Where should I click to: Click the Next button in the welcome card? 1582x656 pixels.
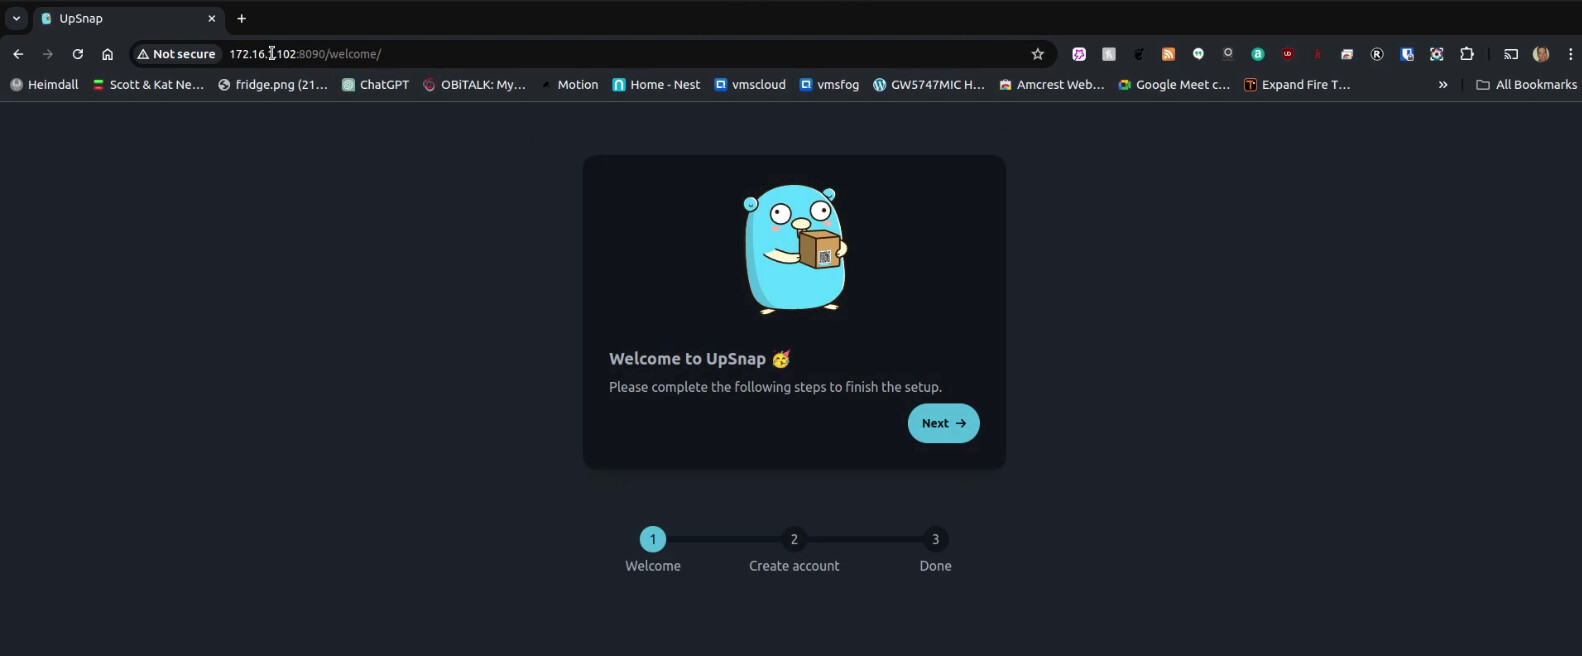pos(943,423)
